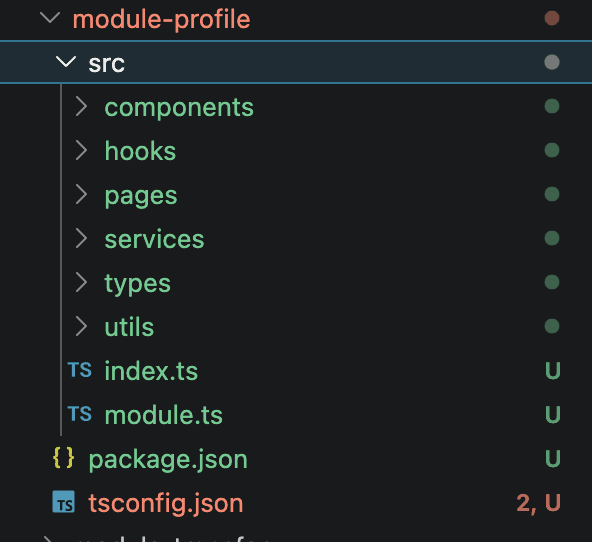Click the green status dot on components

coord(552,106)
